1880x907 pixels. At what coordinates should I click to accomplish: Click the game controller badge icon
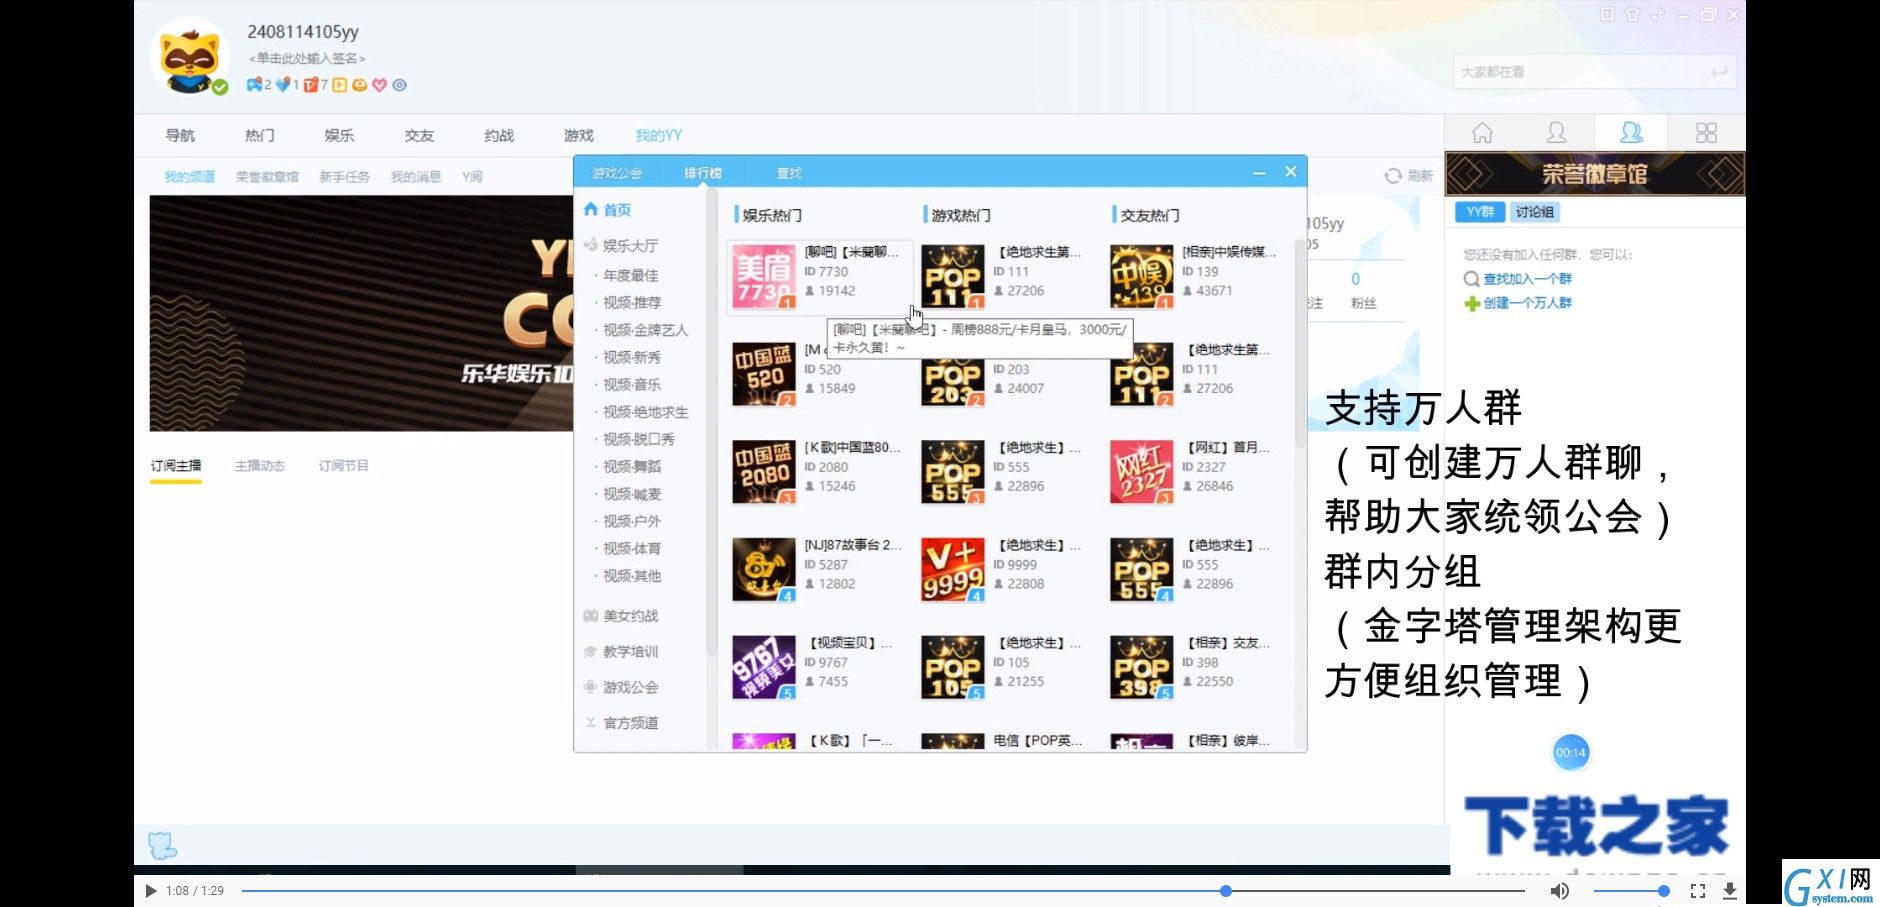point(255,85)
